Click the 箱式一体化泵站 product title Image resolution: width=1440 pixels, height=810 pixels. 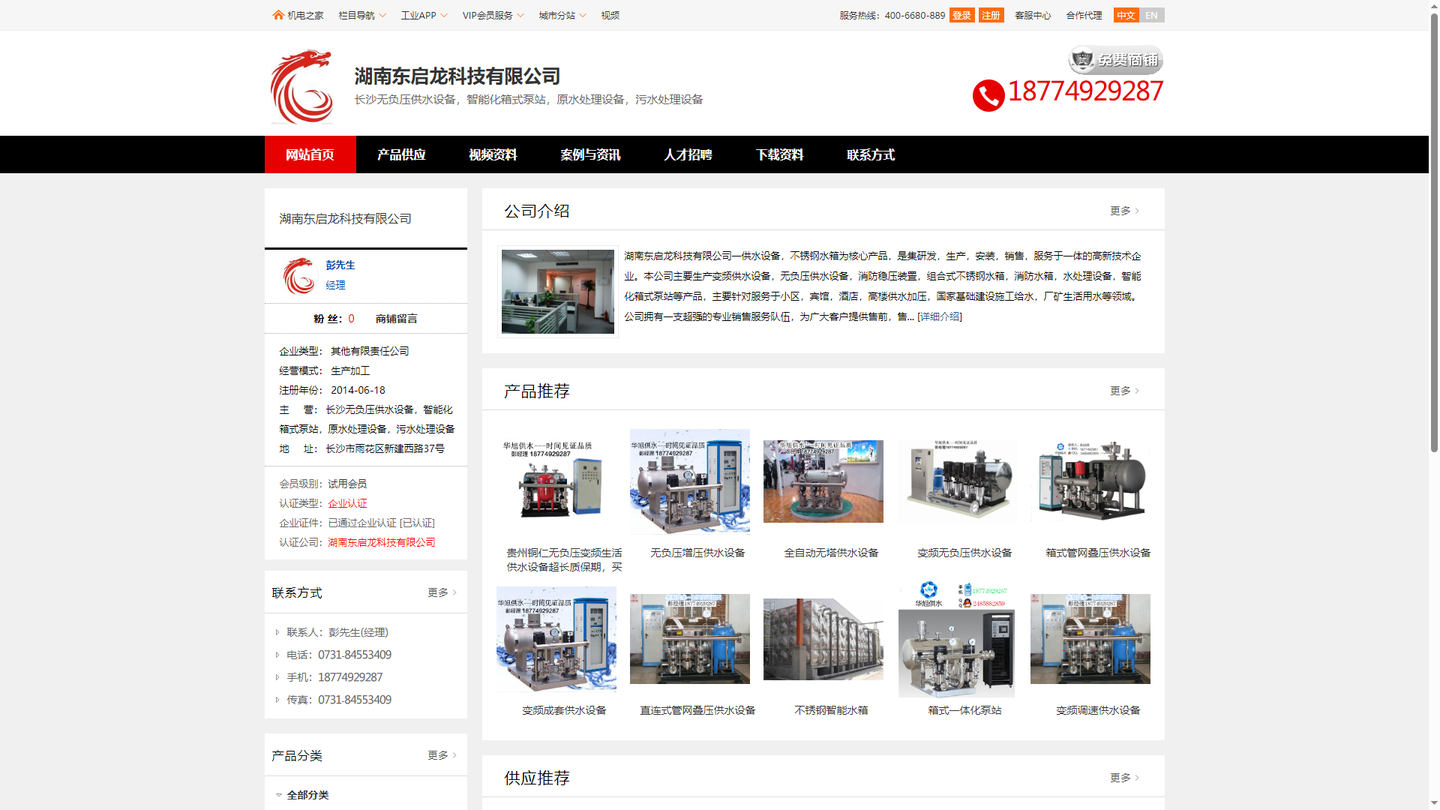964,710
